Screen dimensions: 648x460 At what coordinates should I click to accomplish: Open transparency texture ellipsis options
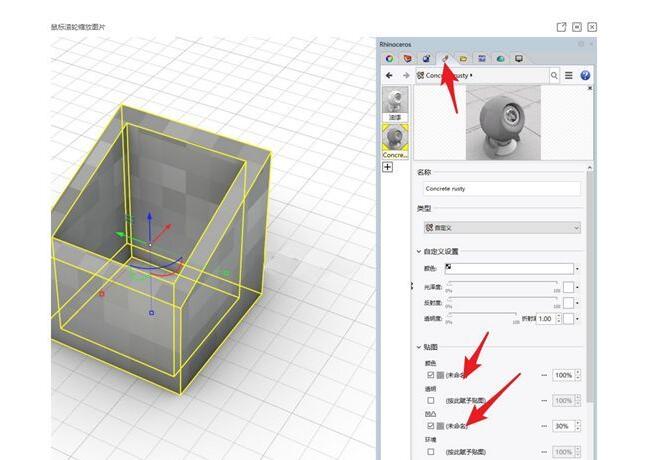544,401
